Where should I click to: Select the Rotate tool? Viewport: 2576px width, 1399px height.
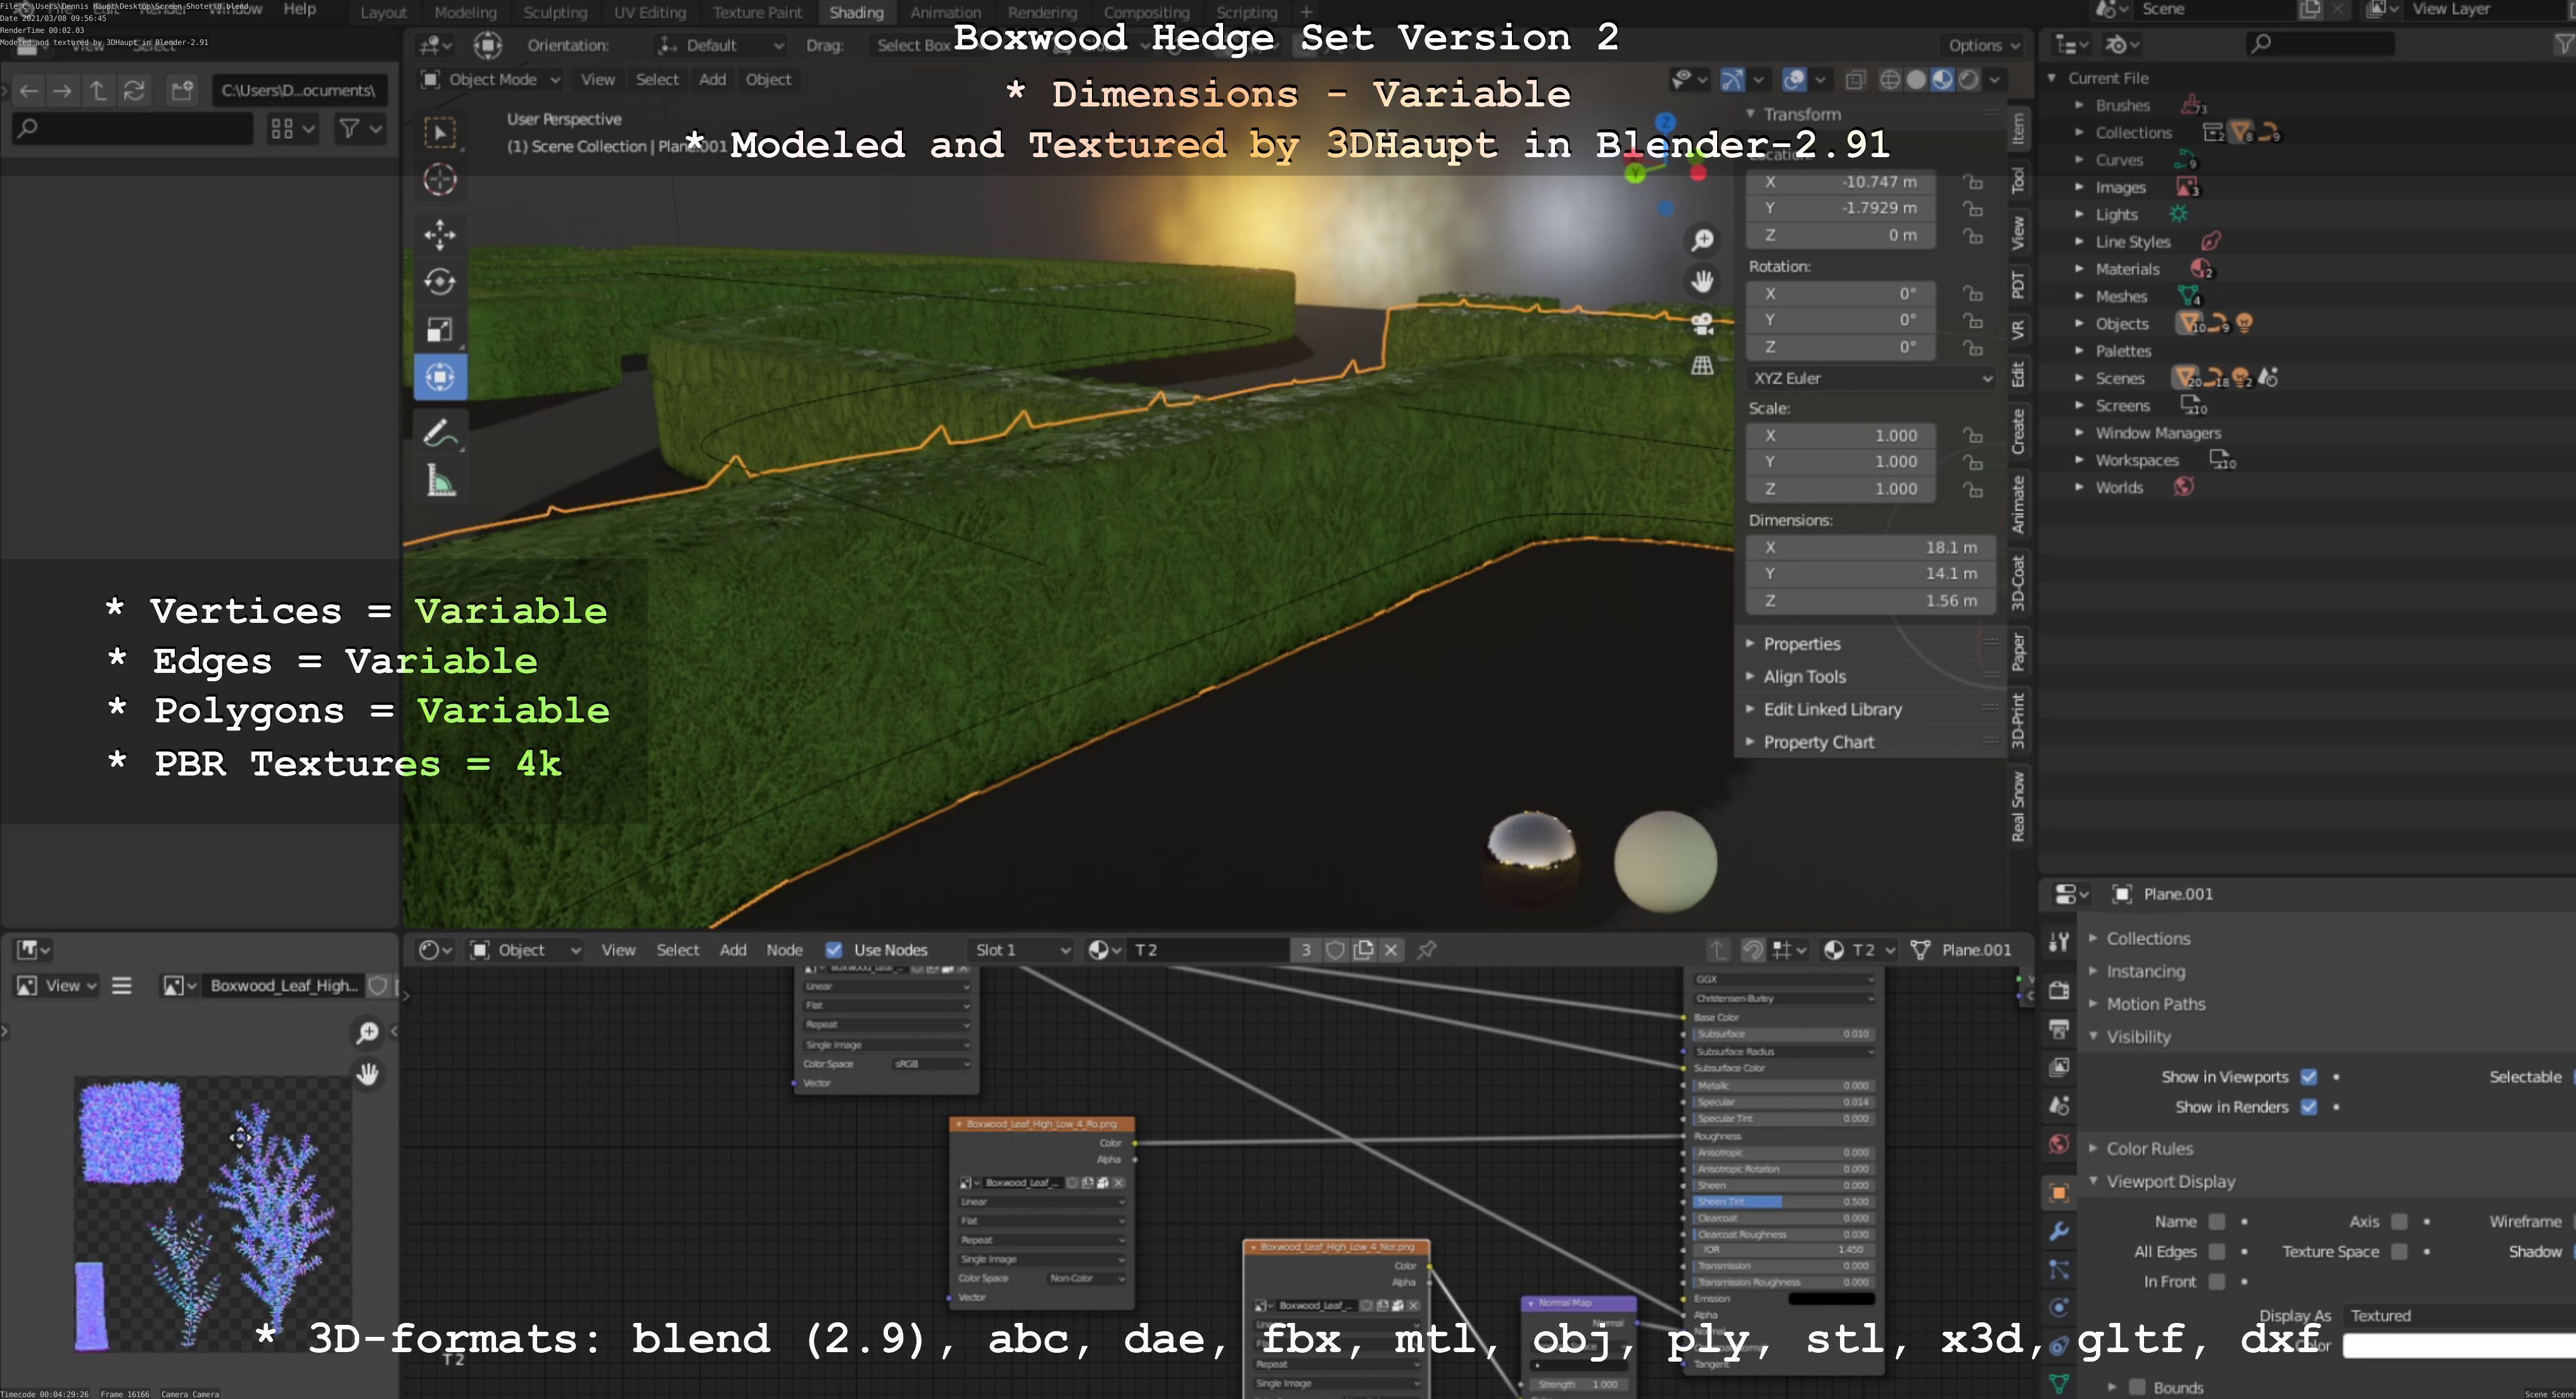pos(440,282)
